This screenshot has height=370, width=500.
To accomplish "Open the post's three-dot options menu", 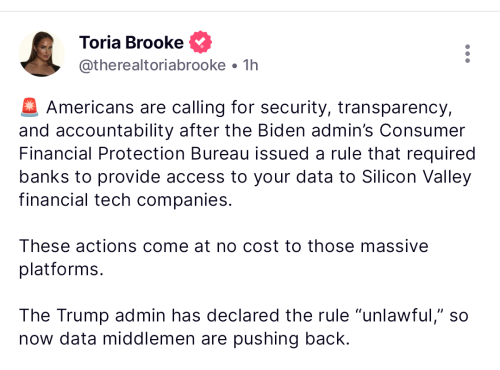I will click(467, 54).
